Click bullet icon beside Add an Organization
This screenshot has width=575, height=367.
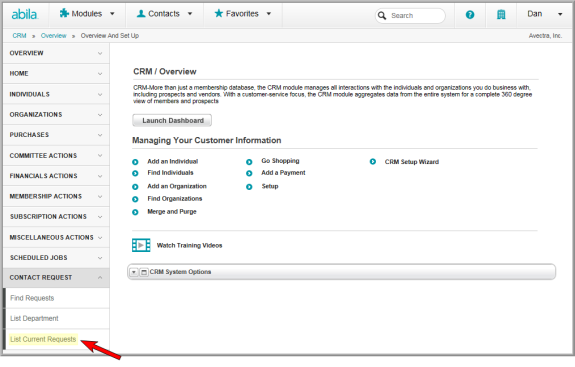click(135, 187)
